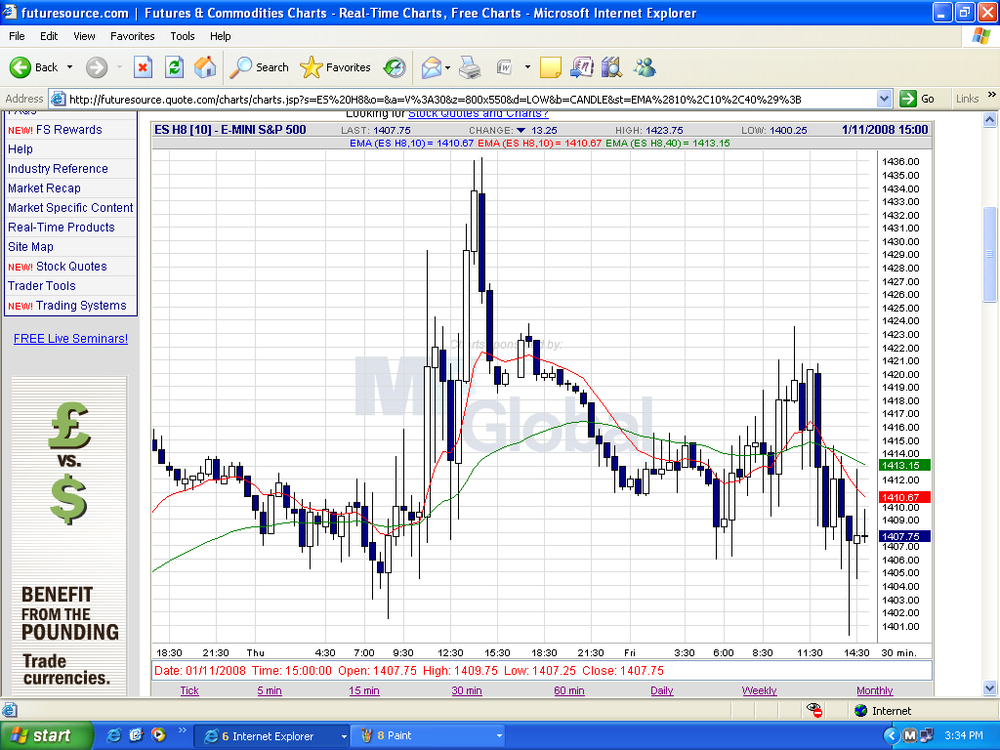This screenshot has width=1000, height=750.
Task: Expand hidden tray icons arrow
Action: click(892, 736)
